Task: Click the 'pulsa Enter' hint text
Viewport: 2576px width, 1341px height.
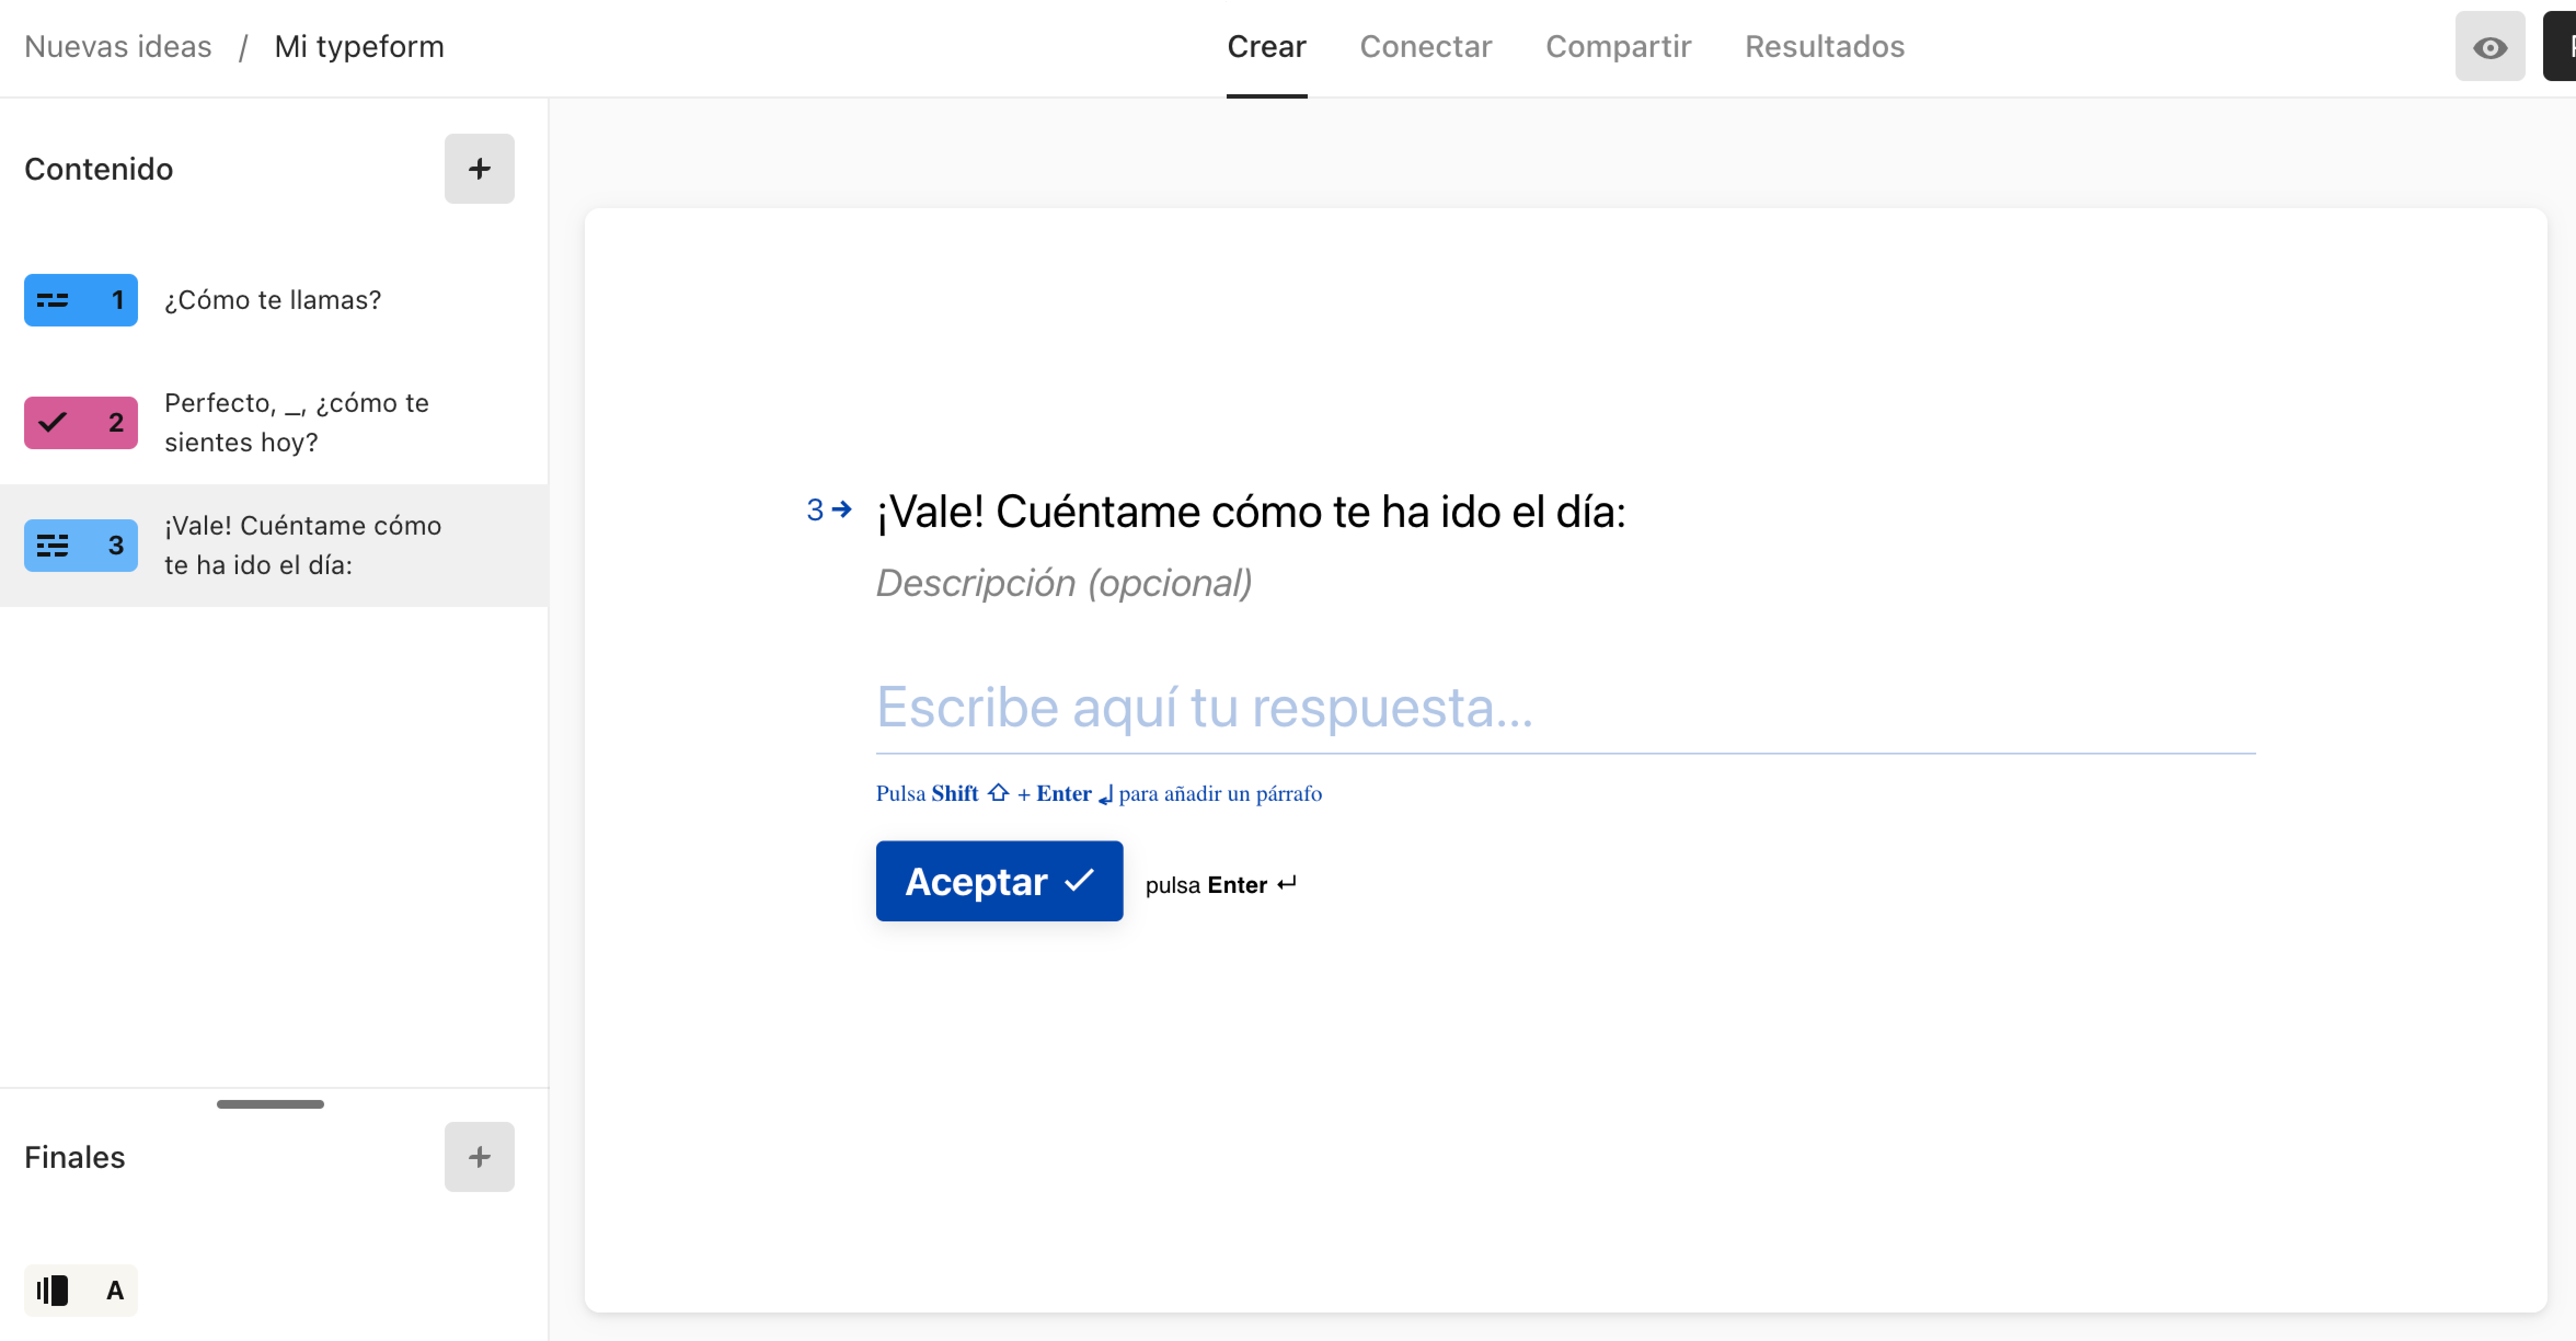Action: pos(1221,884)
